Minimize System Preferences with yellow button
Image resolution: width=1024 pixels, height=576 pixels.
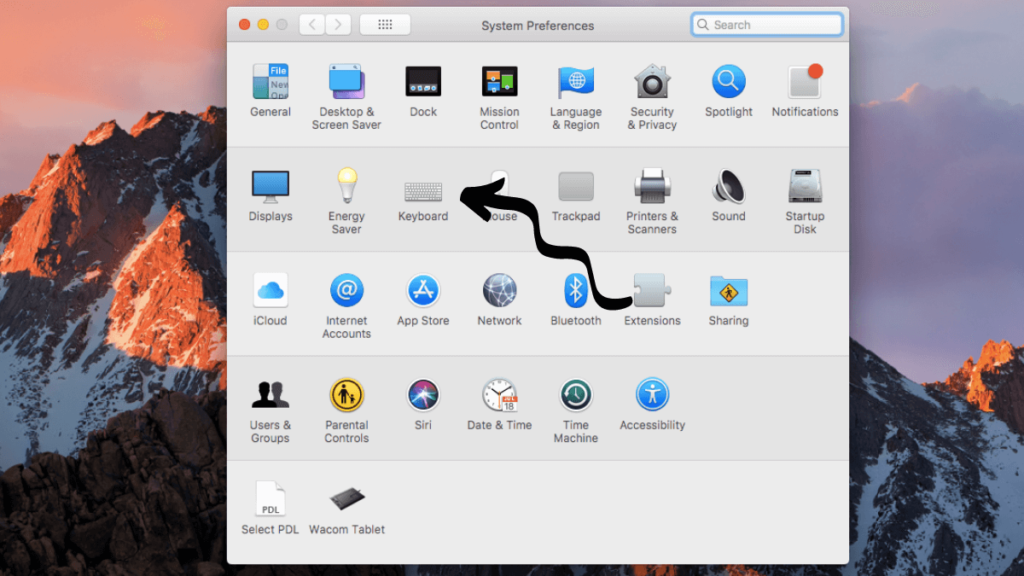pos(263,25)
